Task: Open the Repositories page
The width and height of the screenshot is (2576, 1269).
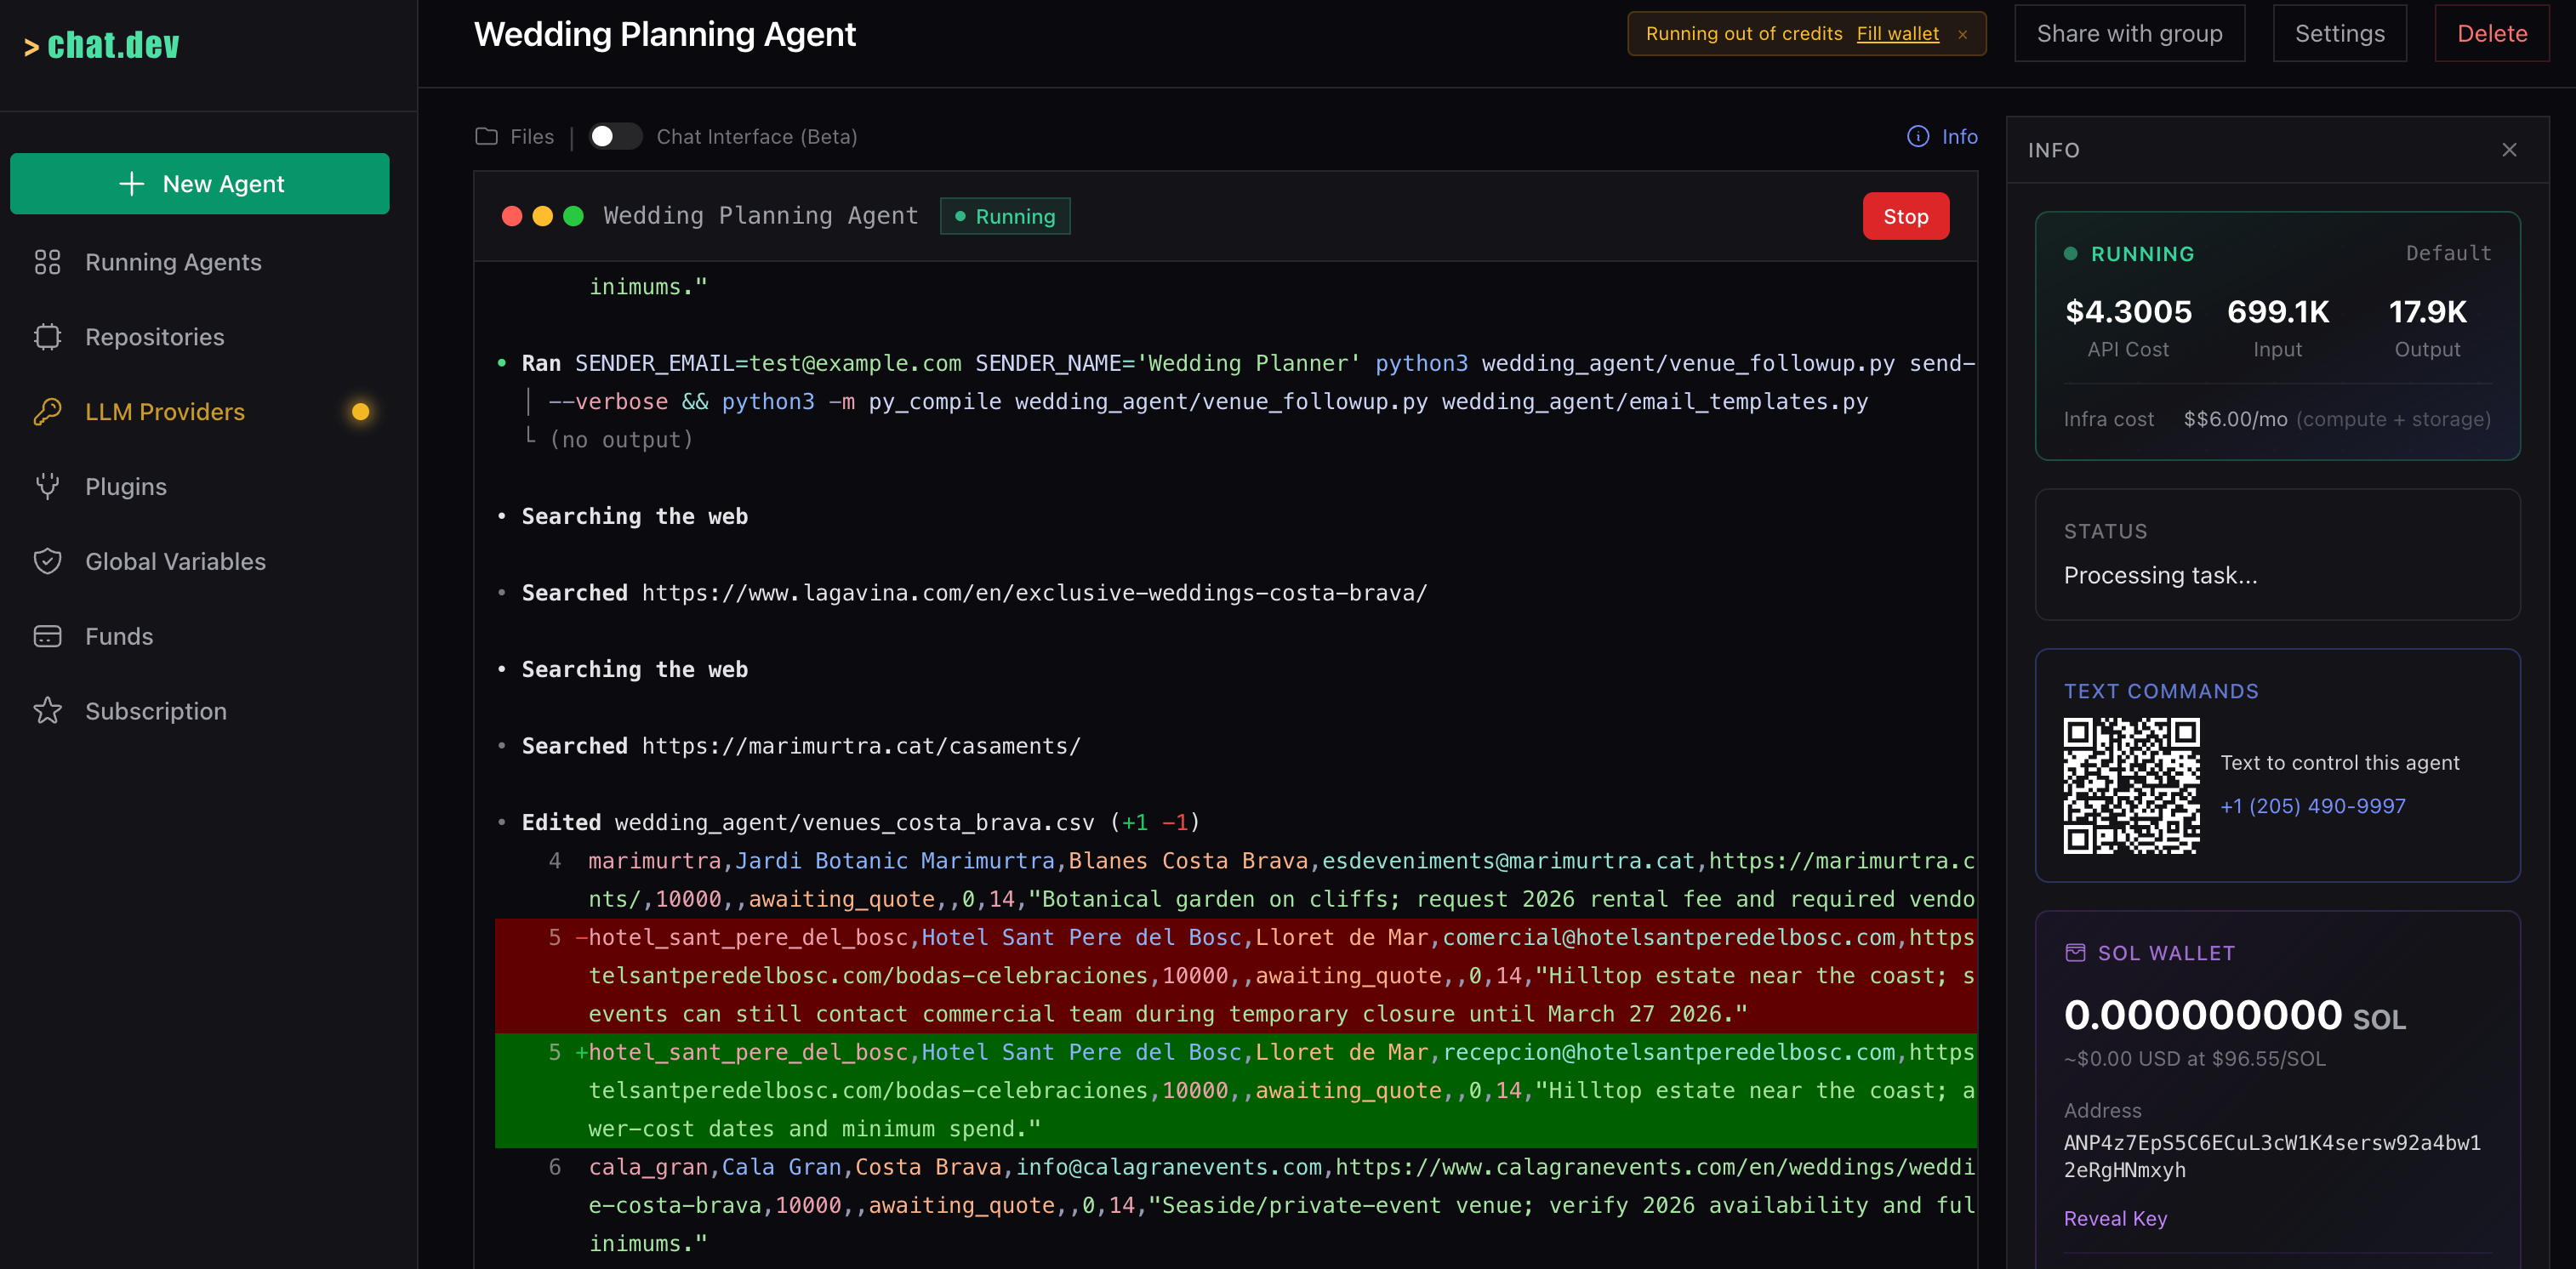Action: pos(154,337)
